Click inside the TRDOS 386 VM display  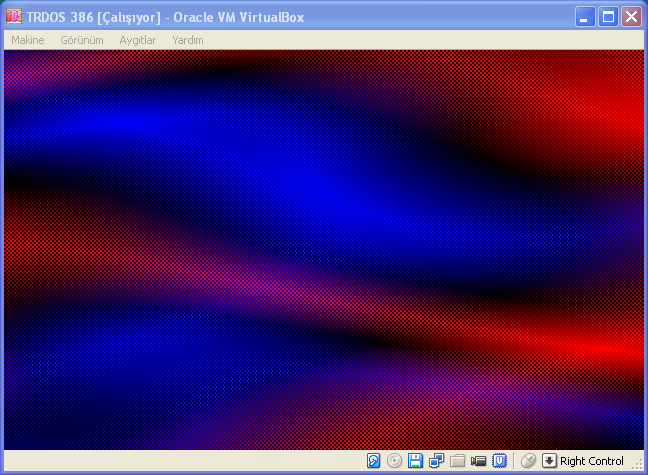point(324,250)
